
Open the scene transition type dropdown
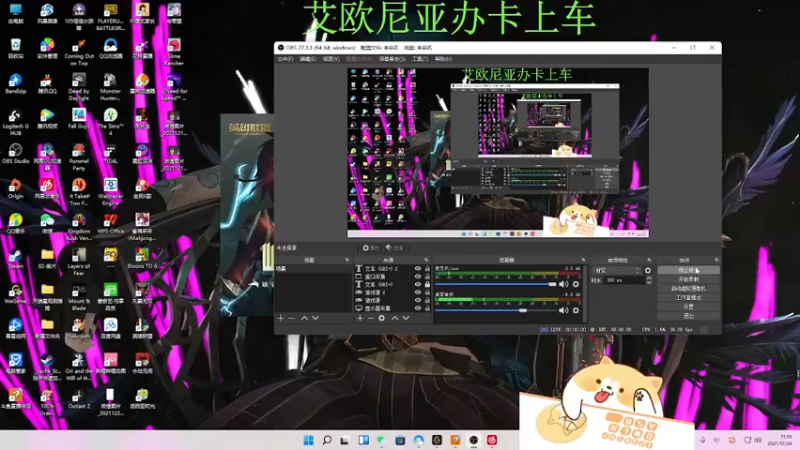click(x=616, y=270)
